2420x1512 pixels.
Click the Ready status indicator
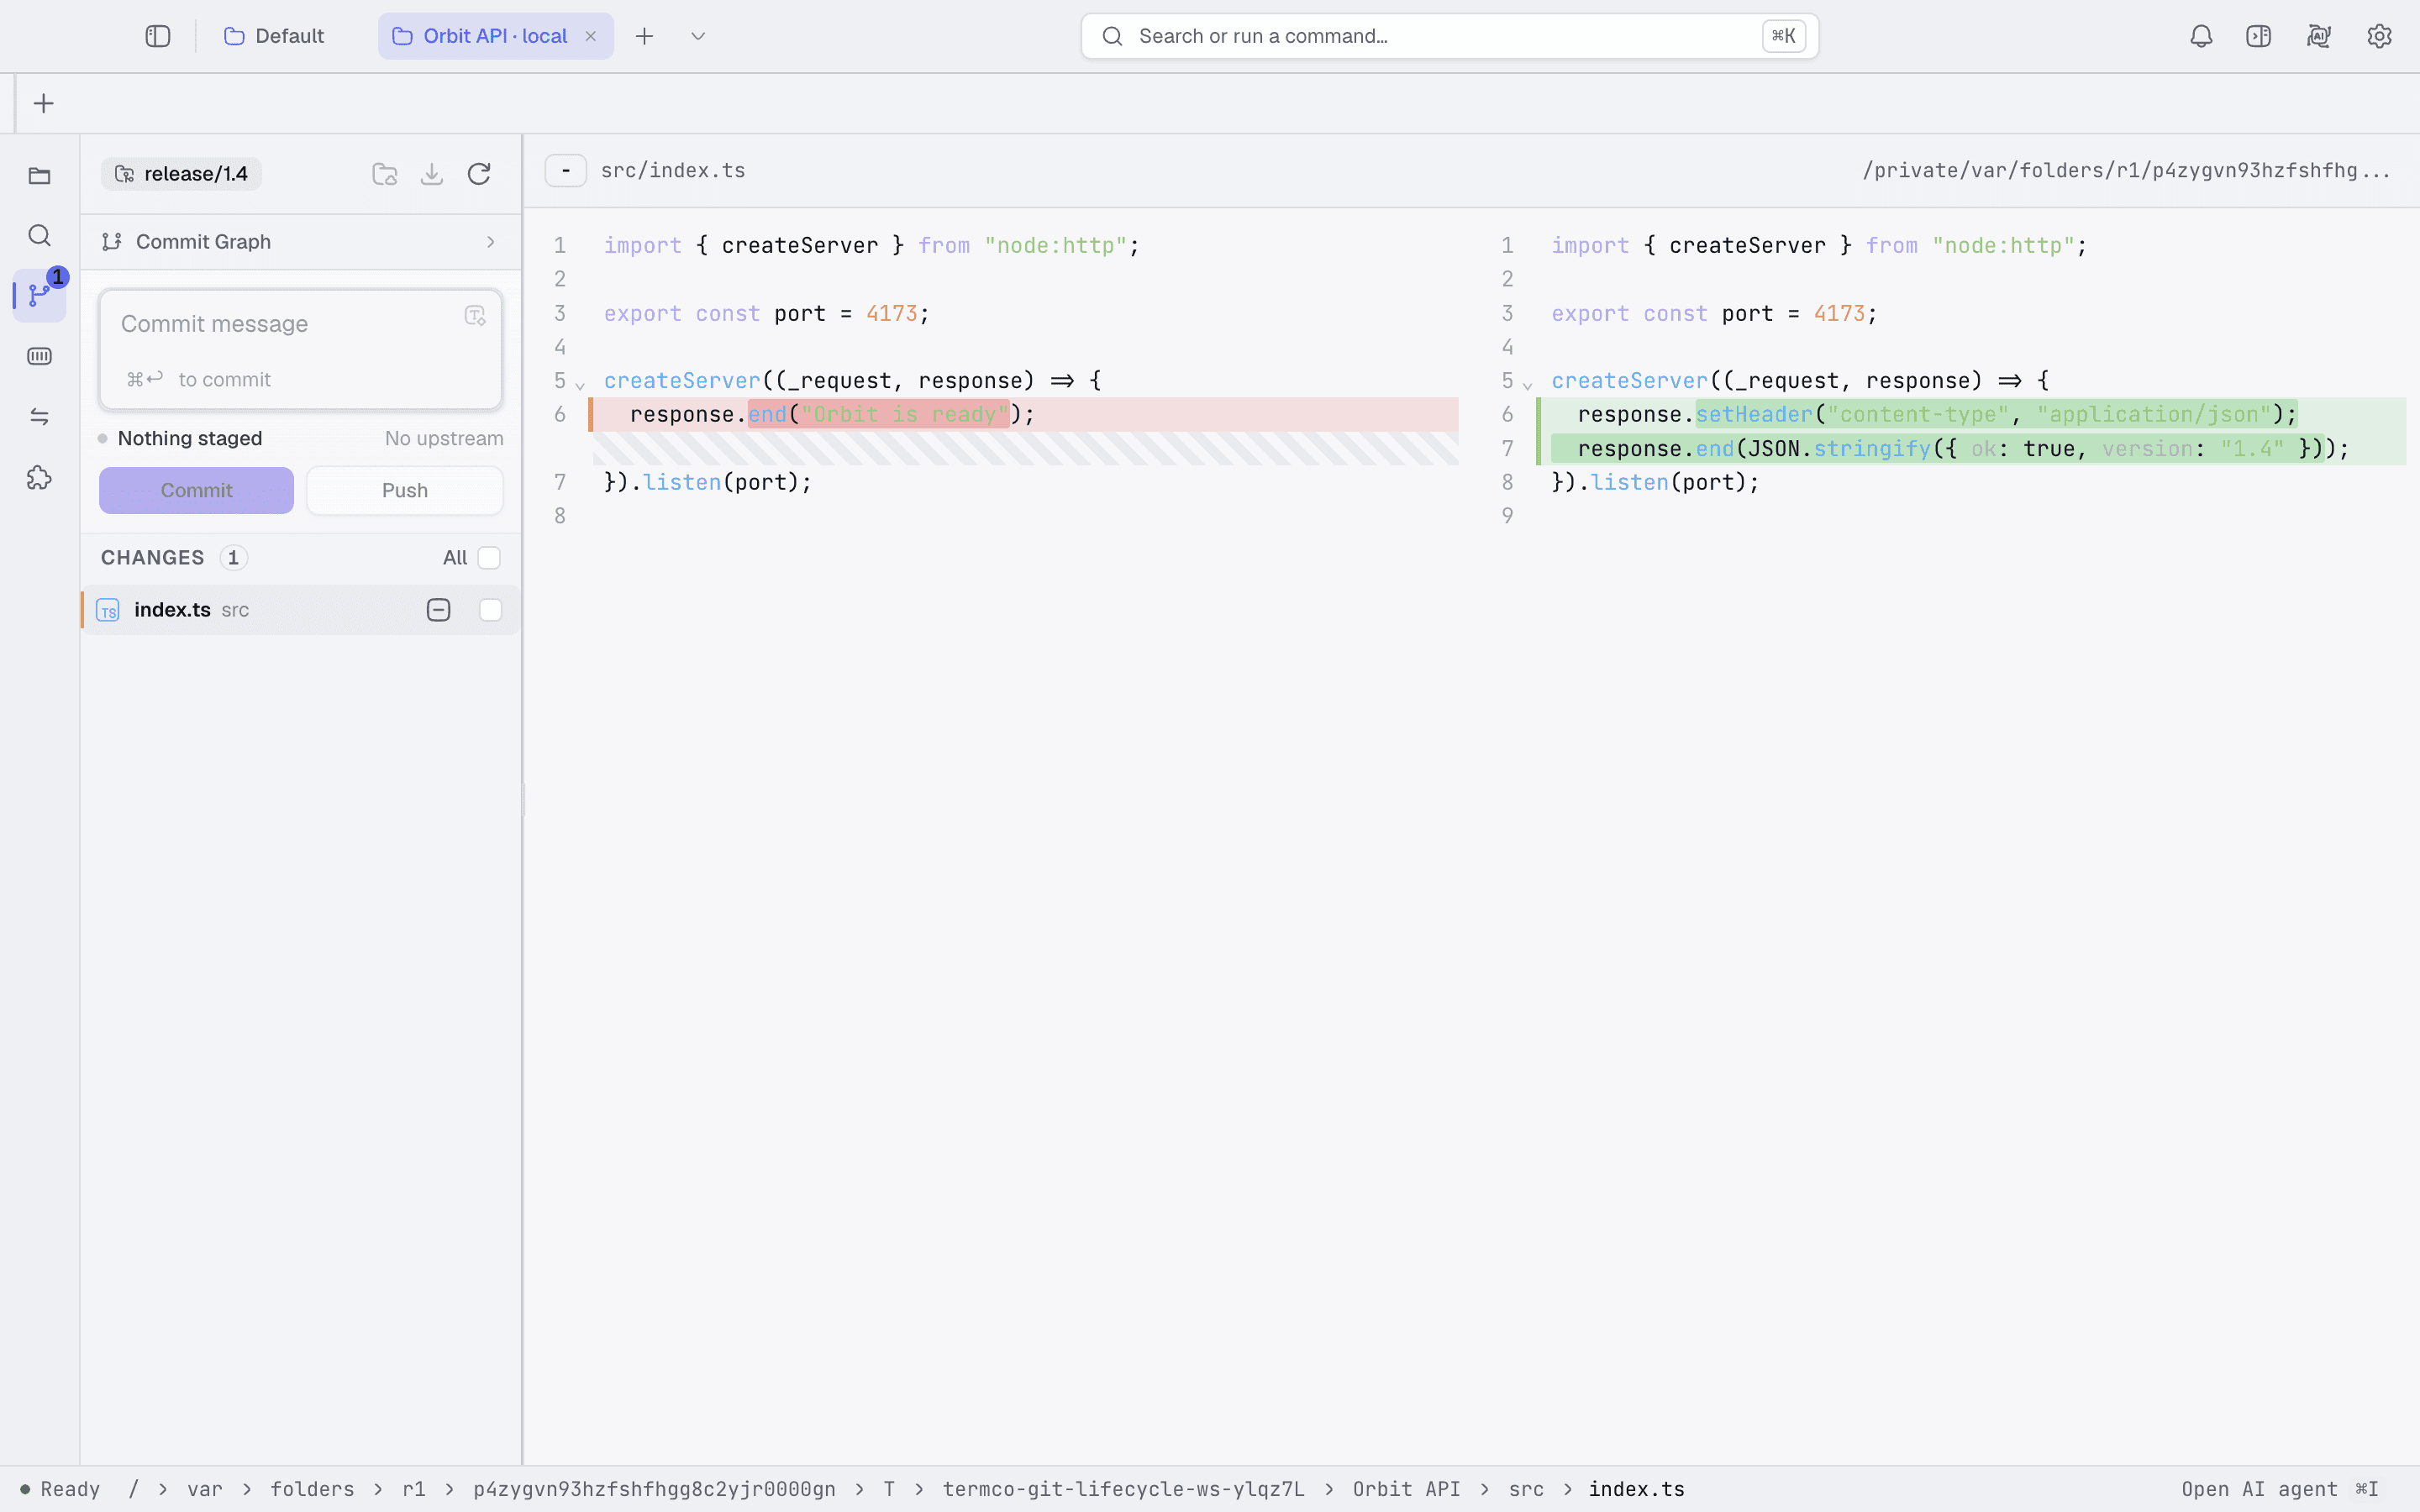[60, 1489]
